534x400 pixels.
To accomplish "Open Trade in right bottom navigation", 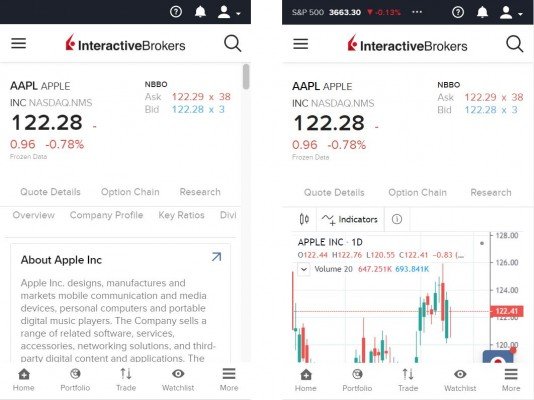I will point(408,380).
